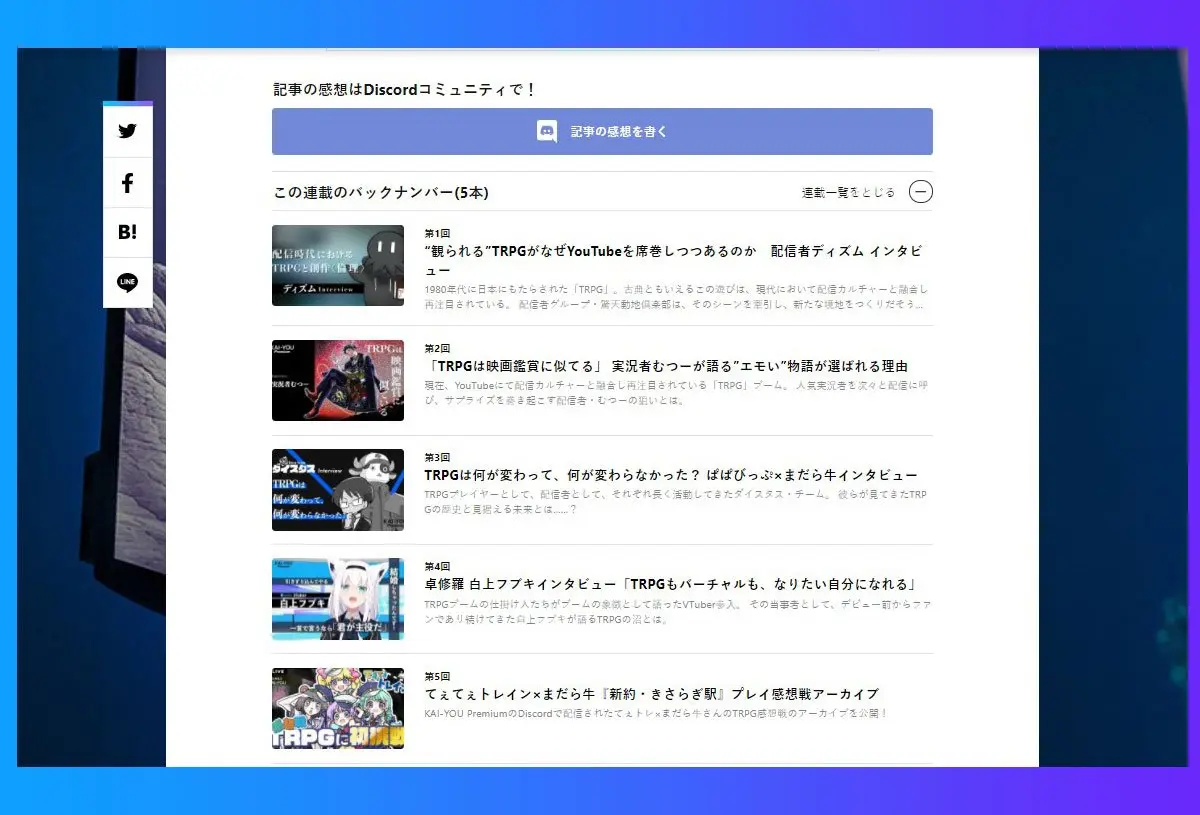Click the description starting 1980年代に日本にもたらされた
Viewport: 1200px width, 815px height.
pyautogui.click(x=676, y=296)
